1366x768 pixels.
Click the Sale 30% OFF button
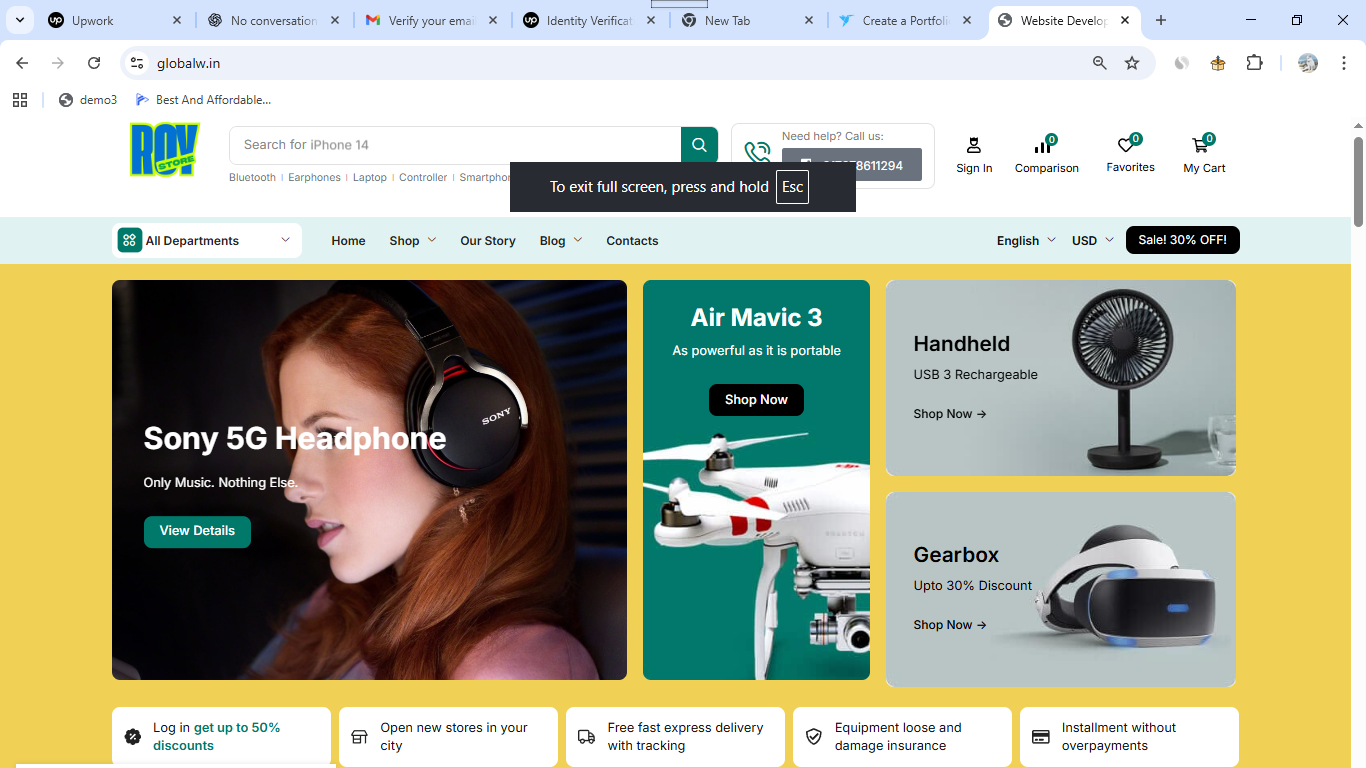pos(1182,240)
